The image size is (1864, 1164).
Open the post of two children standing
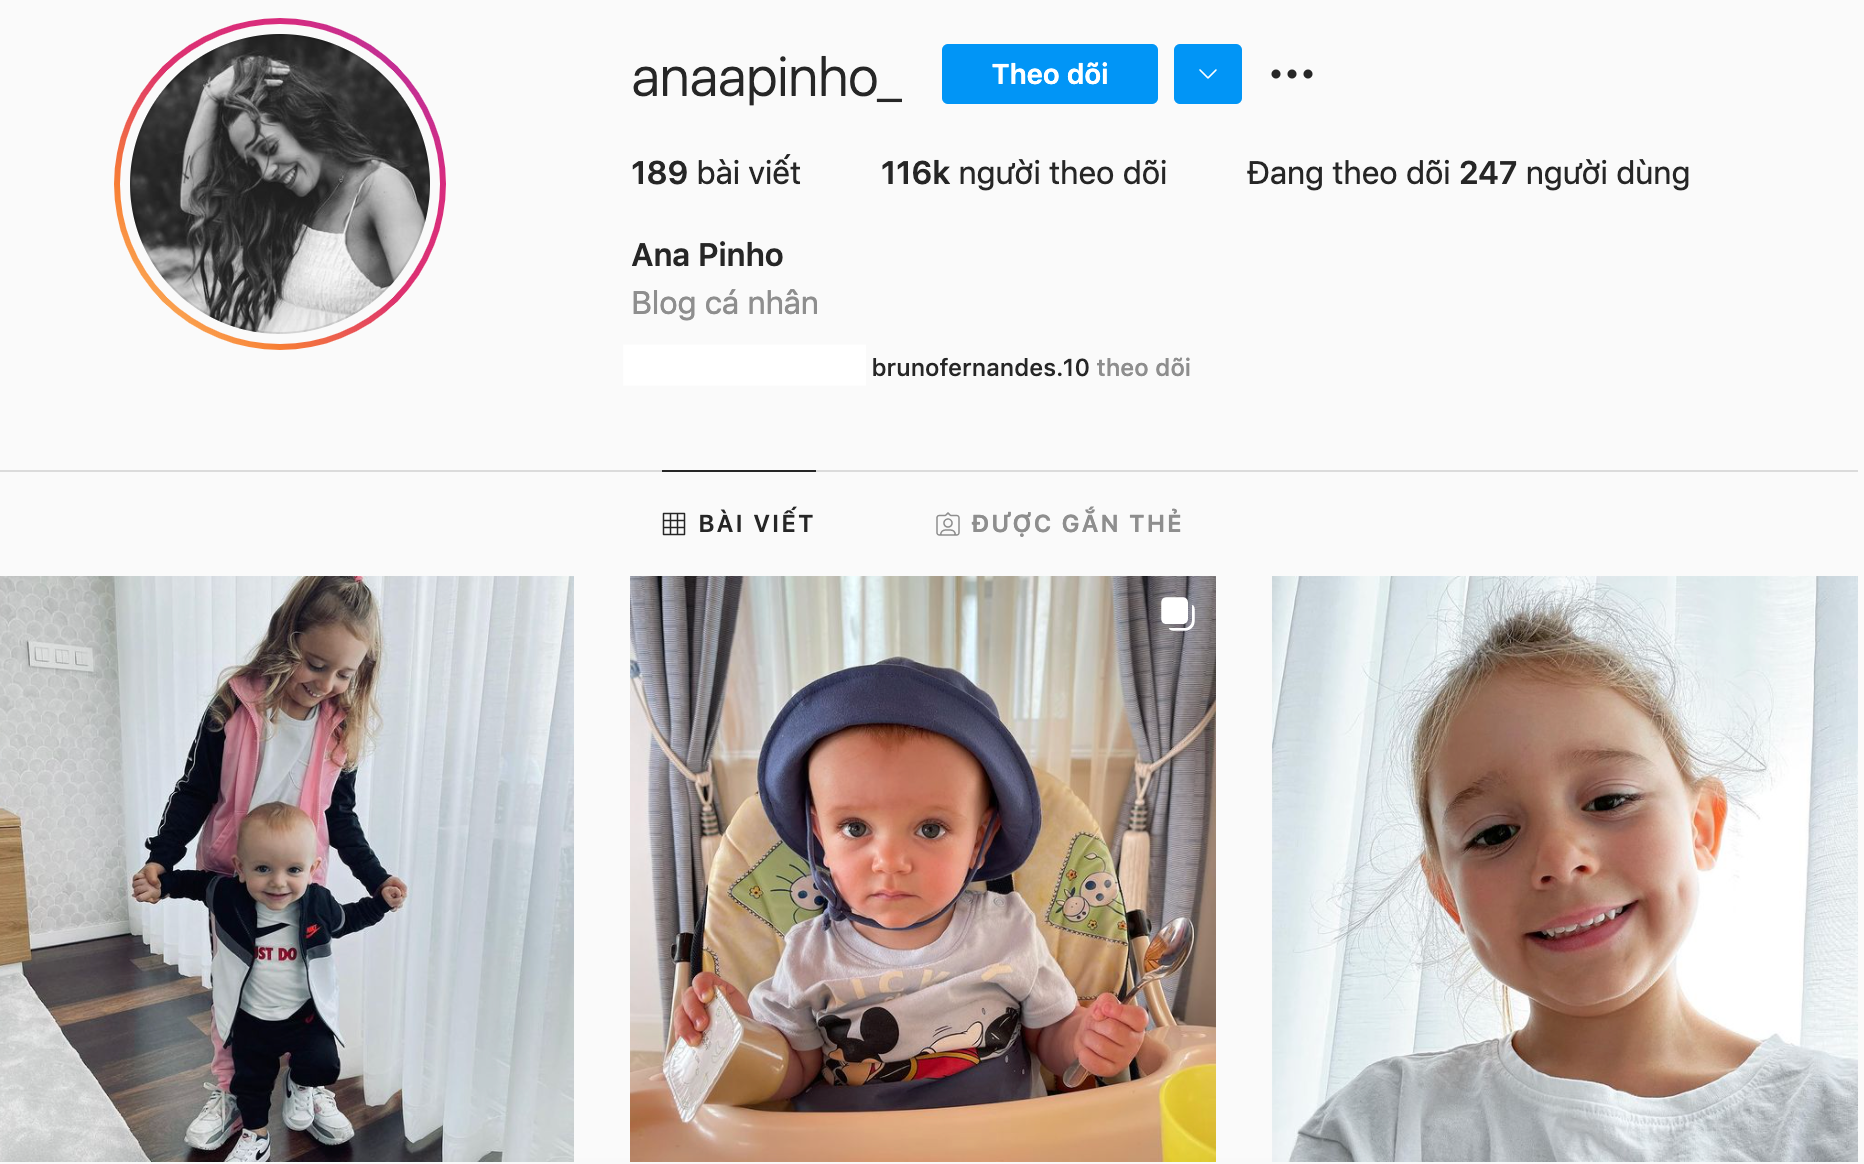(287, 869)
